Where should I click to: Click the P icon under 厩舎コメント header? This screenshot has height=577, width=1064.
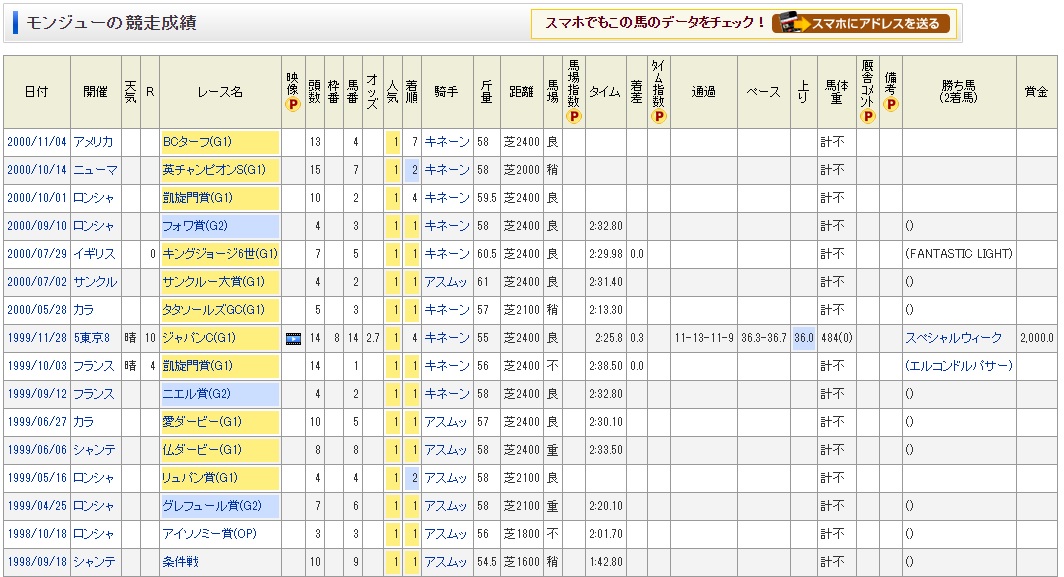867,117
